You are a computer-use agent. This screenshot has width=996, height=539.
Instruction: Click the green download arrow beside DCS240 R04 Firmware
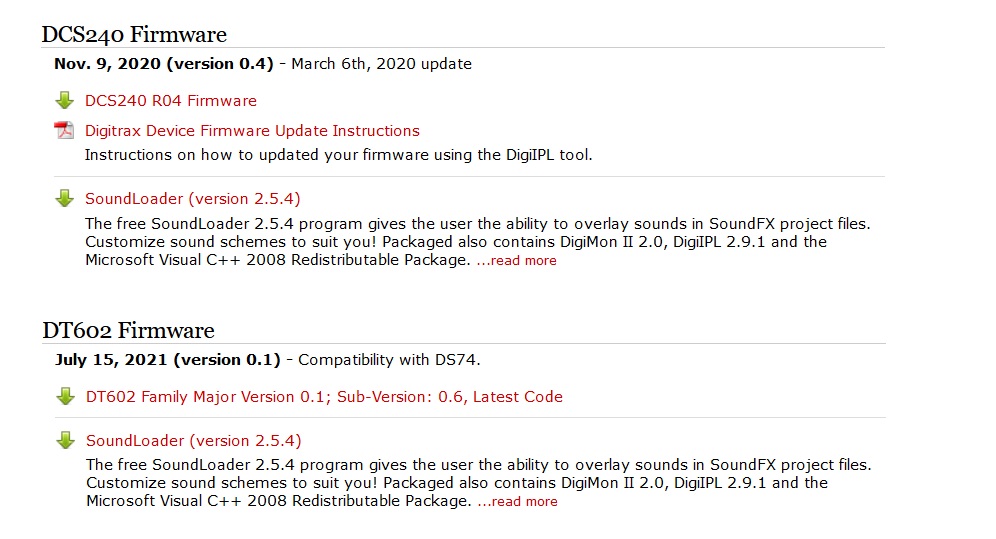[65, 100]
